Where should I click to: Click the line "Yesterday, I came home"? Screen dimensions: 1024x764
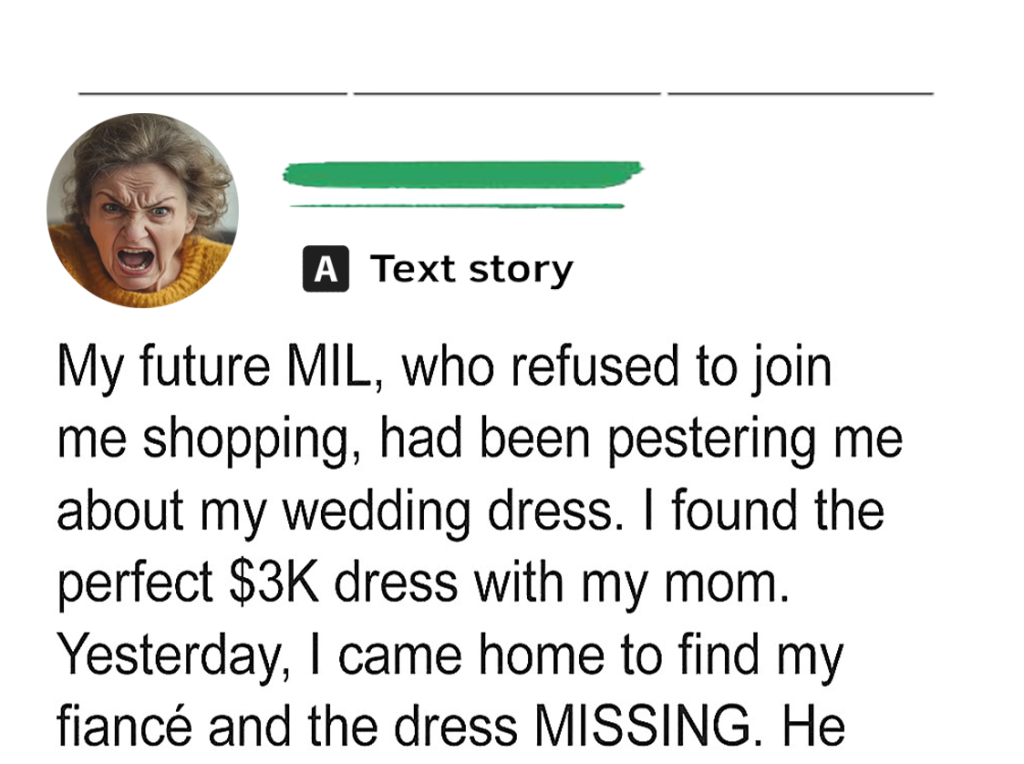[x=450, y=655]
